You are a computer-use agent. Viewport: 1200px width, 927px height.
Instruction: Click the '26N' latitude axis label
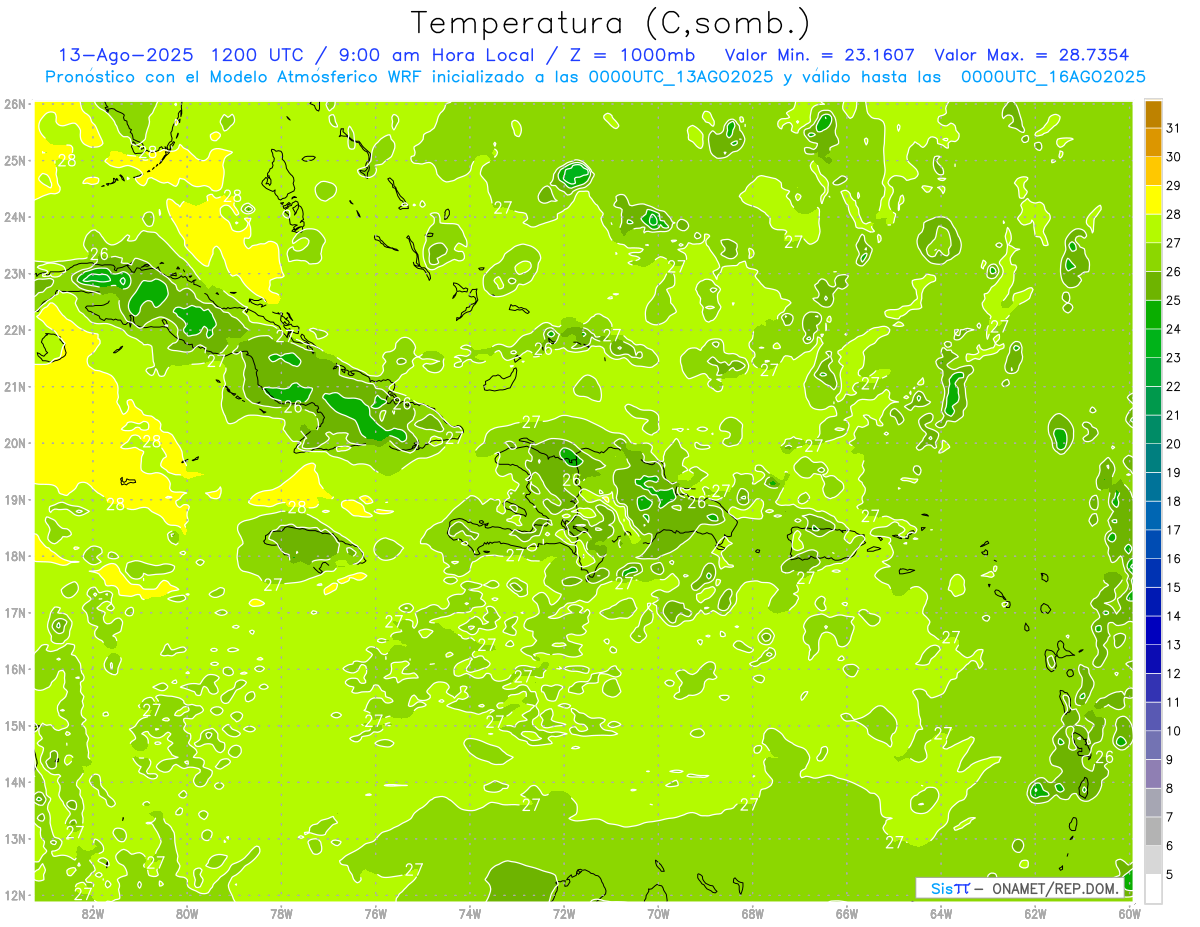click(x=15, y=104)
